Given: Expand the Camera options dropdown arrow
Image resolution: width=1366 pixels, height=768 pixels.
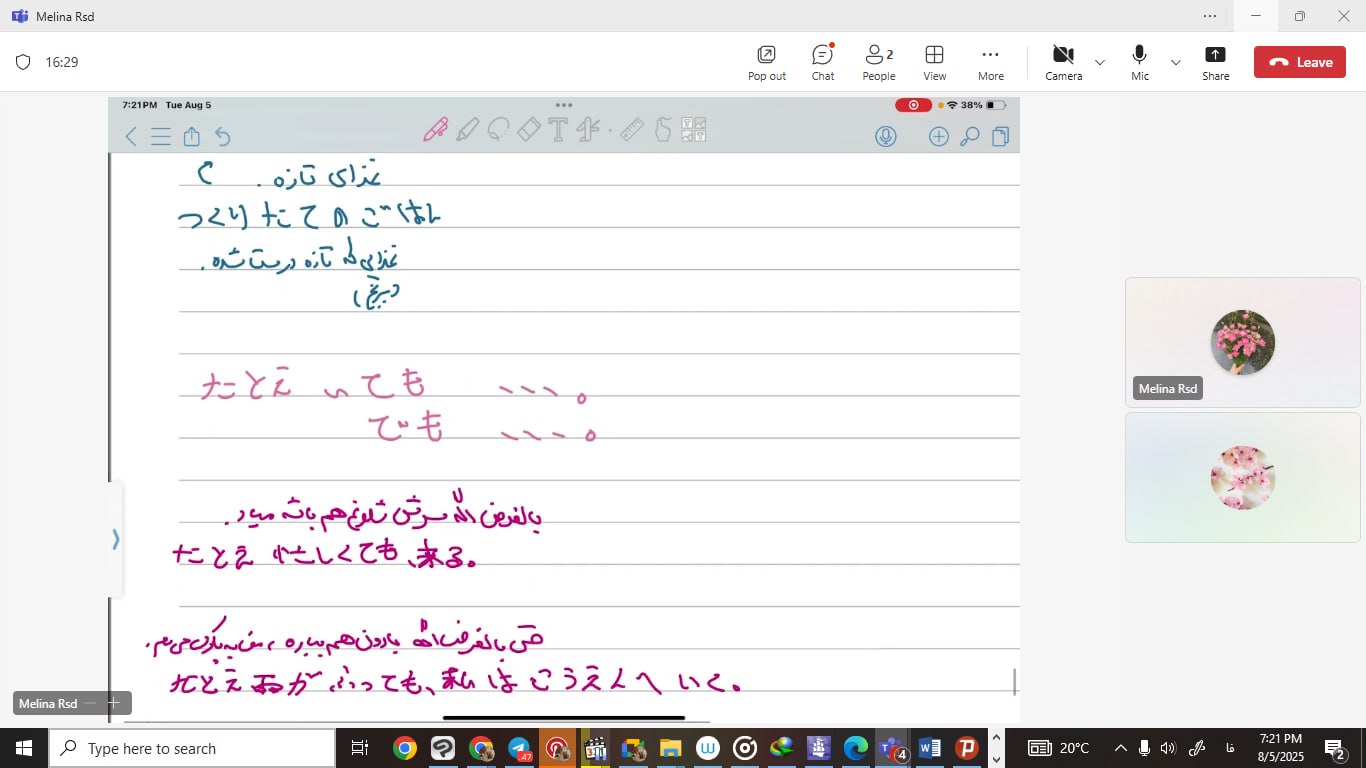Looking at the screenshot, I should [1100, 62].
